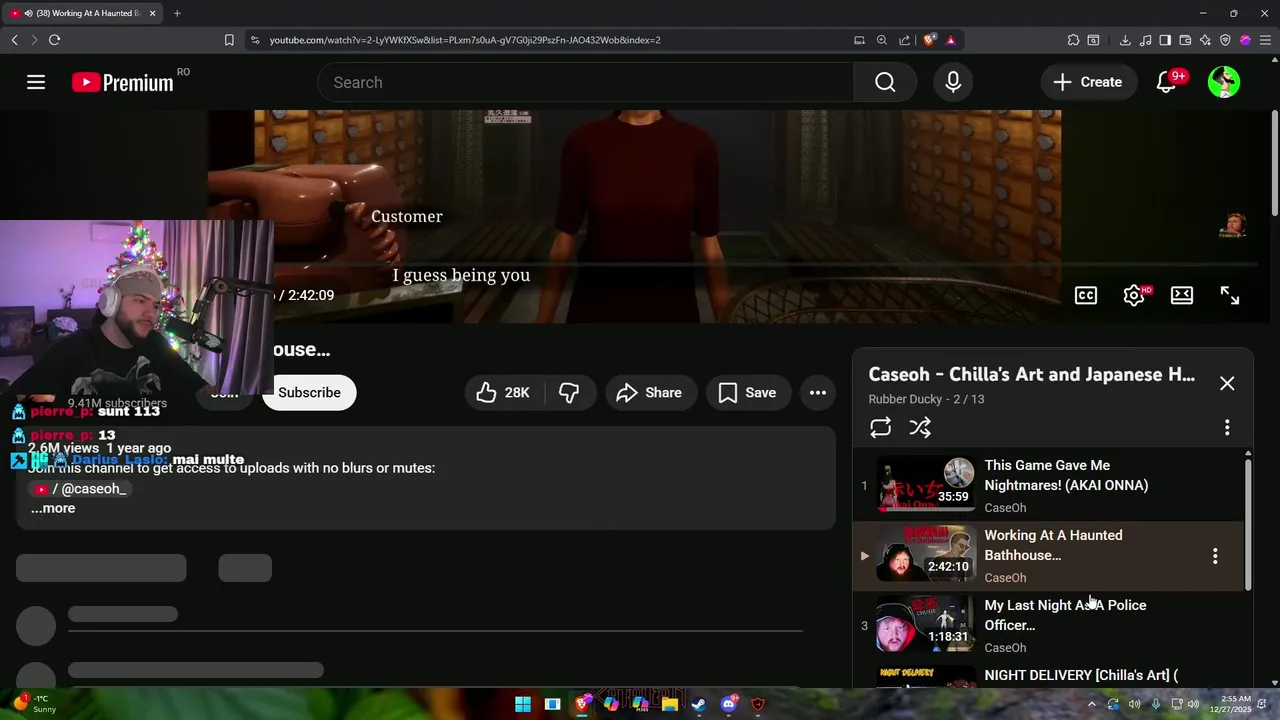The height and width of the screenshot is (720, 1280).
Task: Subscribe to the CaseOh channel
Action: tap(309, 393)
